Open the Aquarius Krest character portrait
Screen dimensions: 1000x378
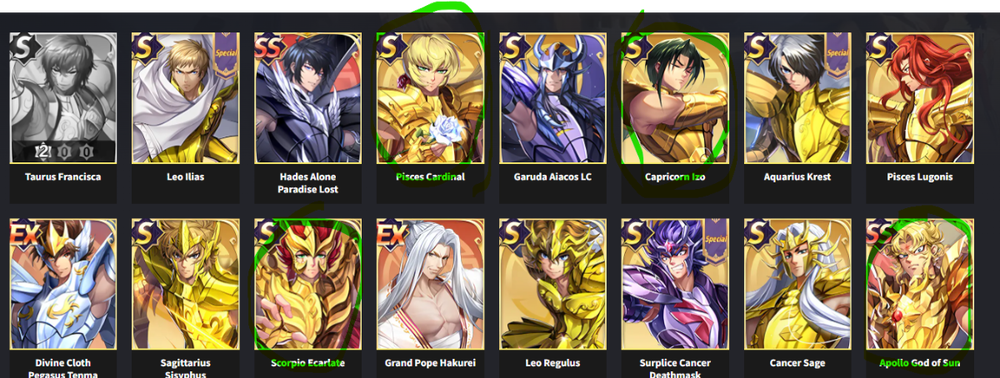[798, 98]
